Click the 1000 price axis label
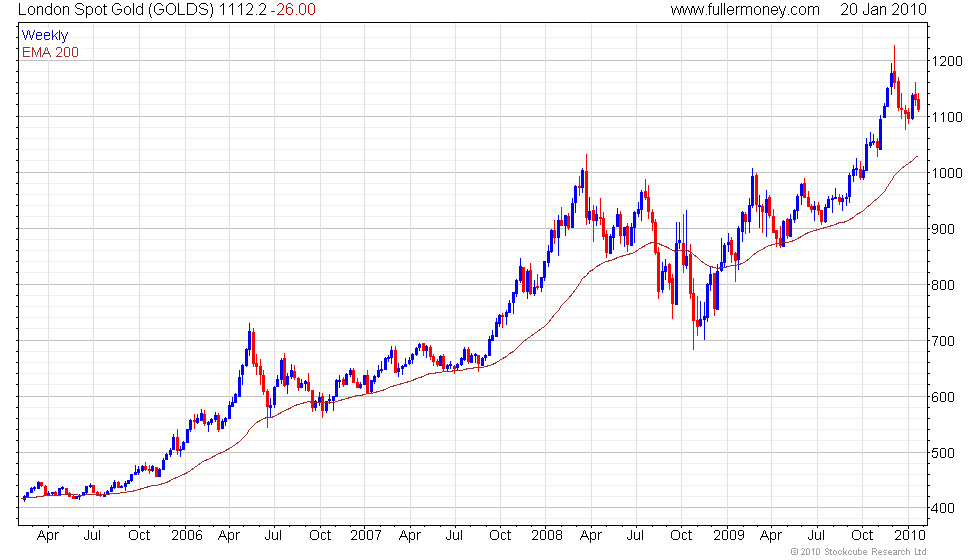 [947, 173]
